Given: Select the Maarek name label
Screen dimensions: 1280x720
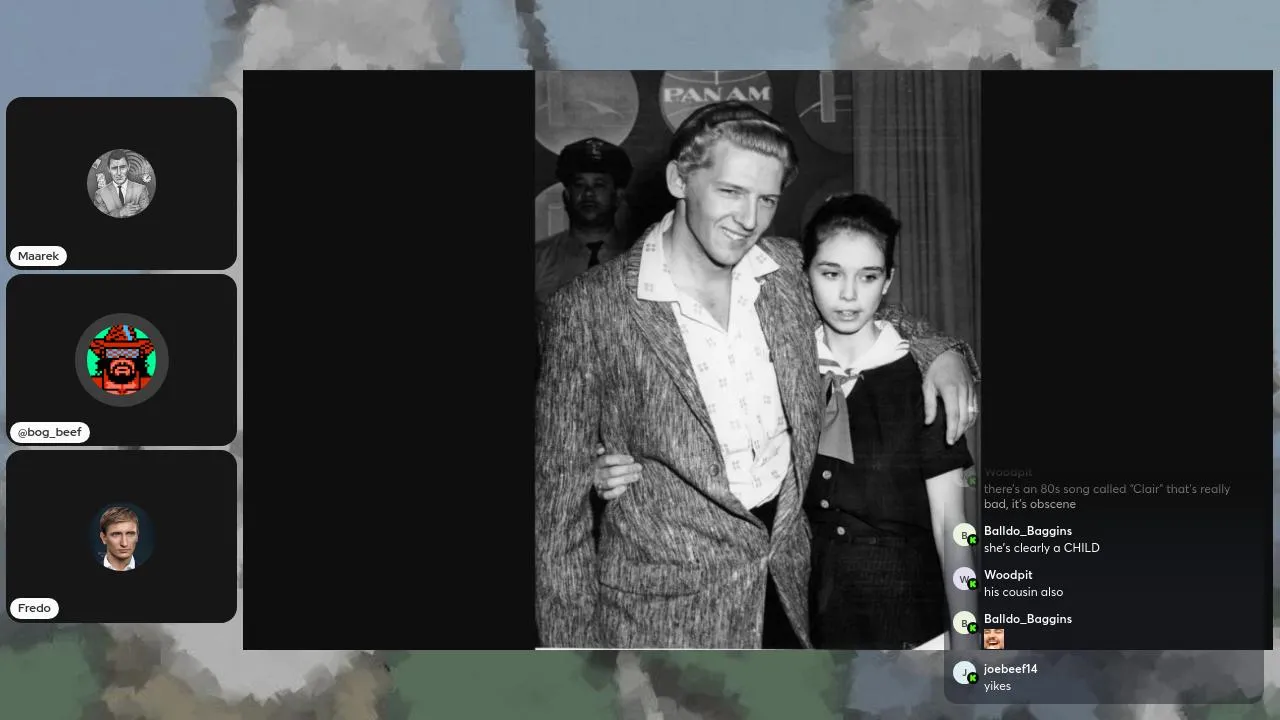Looking at the screenshot, I should (x=38, y=256).
